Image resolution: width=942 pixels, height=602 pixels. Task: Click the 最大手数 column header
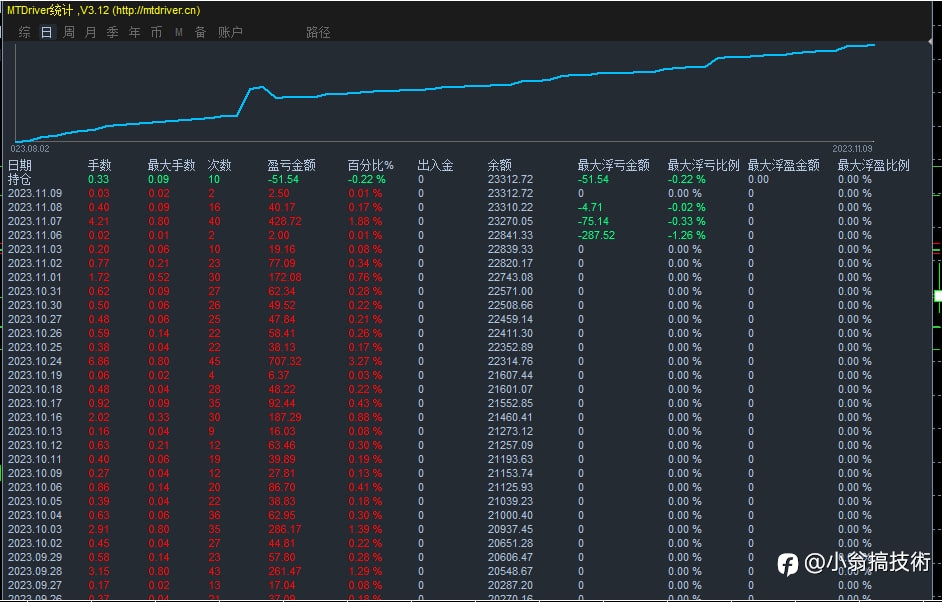pos(172,165)
